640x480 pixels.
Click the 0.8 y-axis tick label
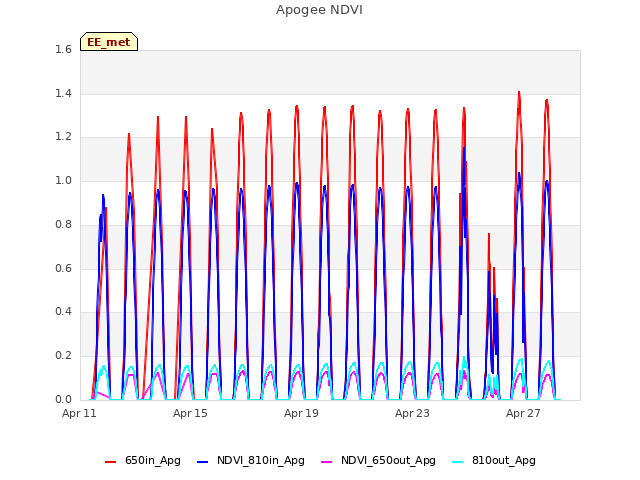[x=63, y=224]
